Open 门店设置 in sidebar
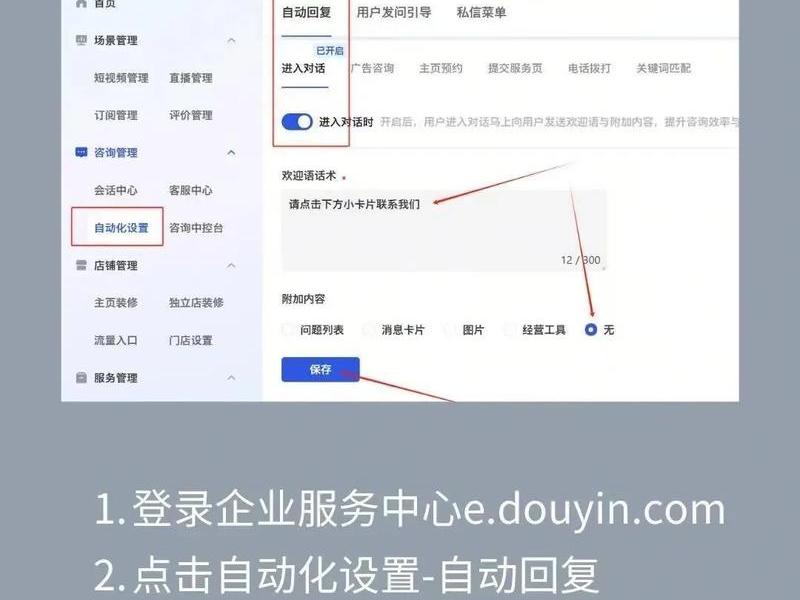 point(191,340)
